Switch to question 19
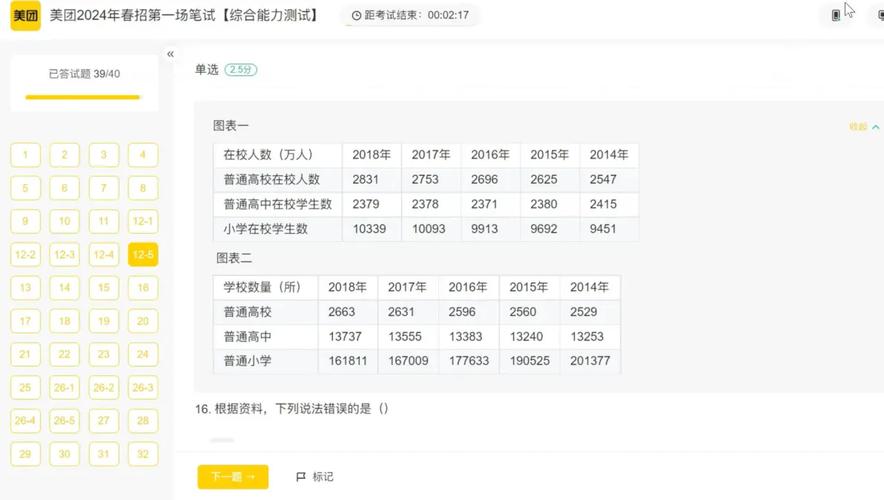The width and height of the screenshot is (884, 500). tap(104, 321)
